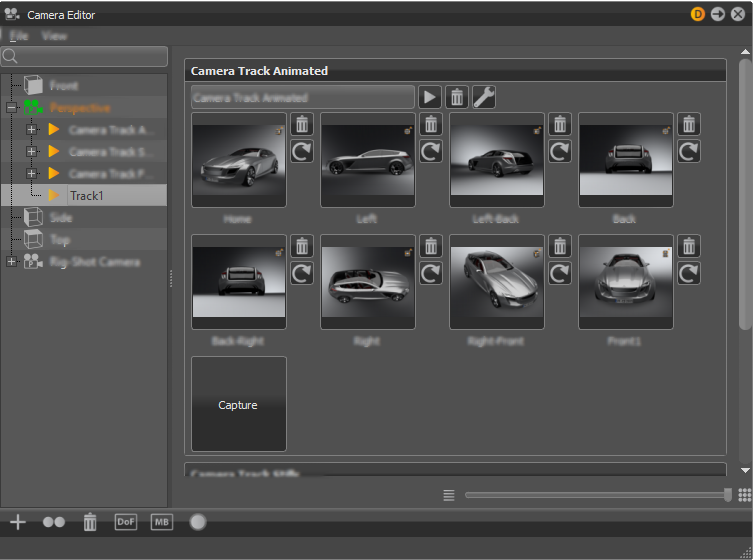Adjust the thumbnail size slider handle
753x560 pixels.
(x=728, y=495)
